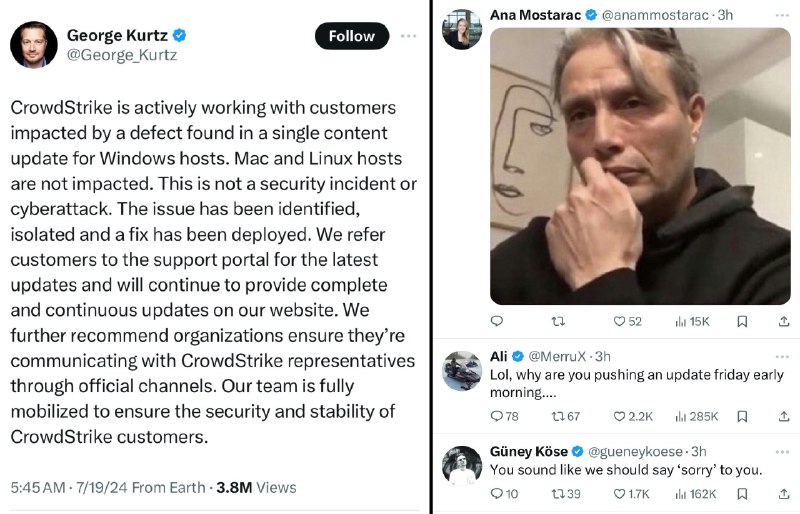Open more options on Ana Mostarac's post
Viewport: 800px width, 514px height.
coord(783,16)
